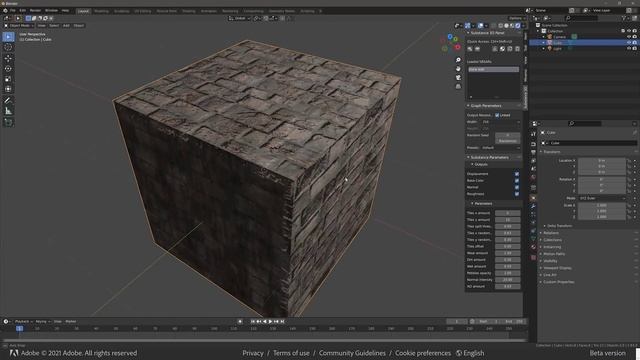Toggle Roughness output checkbox

[517, 194]
